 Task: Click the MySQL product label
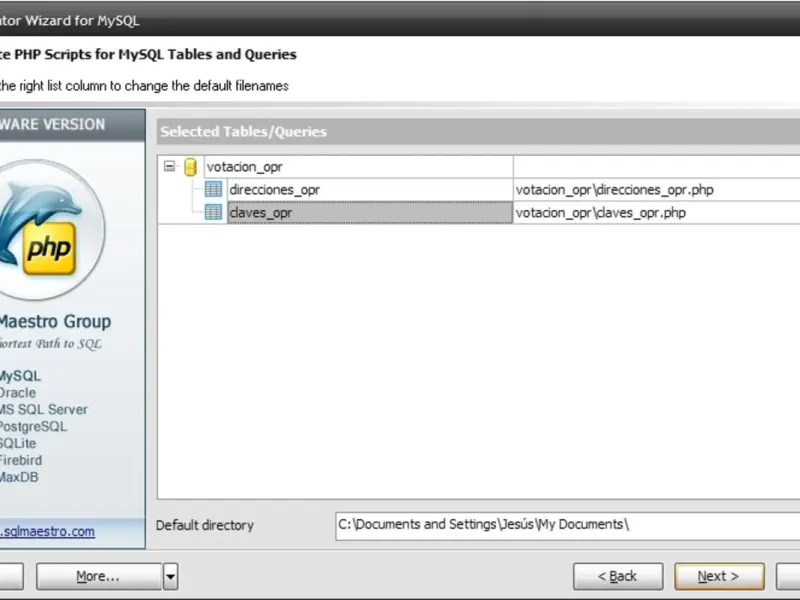[x=20, y=376]
